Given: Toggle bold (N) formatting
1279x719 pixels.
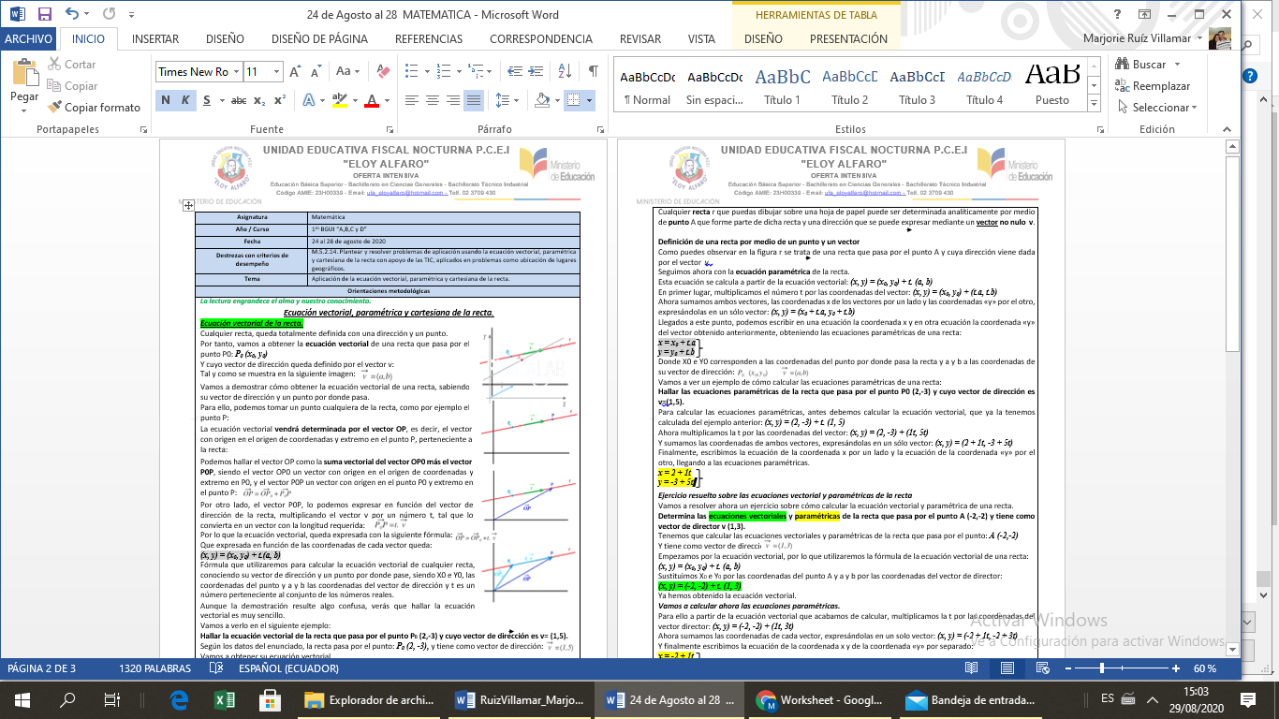Looking at the screenshot, I should 165,100.
